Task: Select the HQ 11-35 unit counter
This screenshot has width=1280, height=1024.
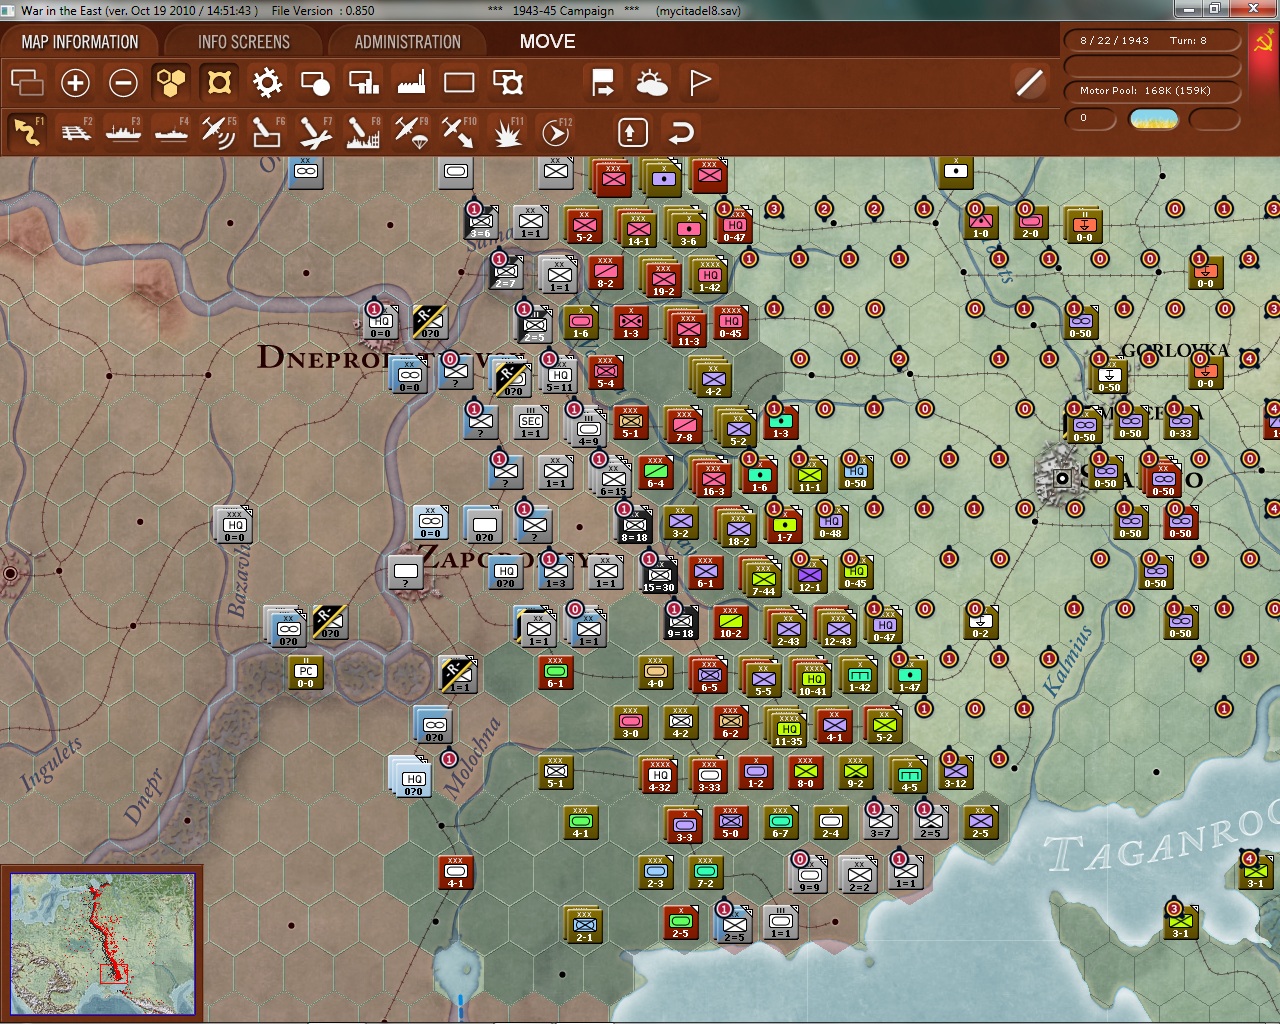Action: (788, 730)
